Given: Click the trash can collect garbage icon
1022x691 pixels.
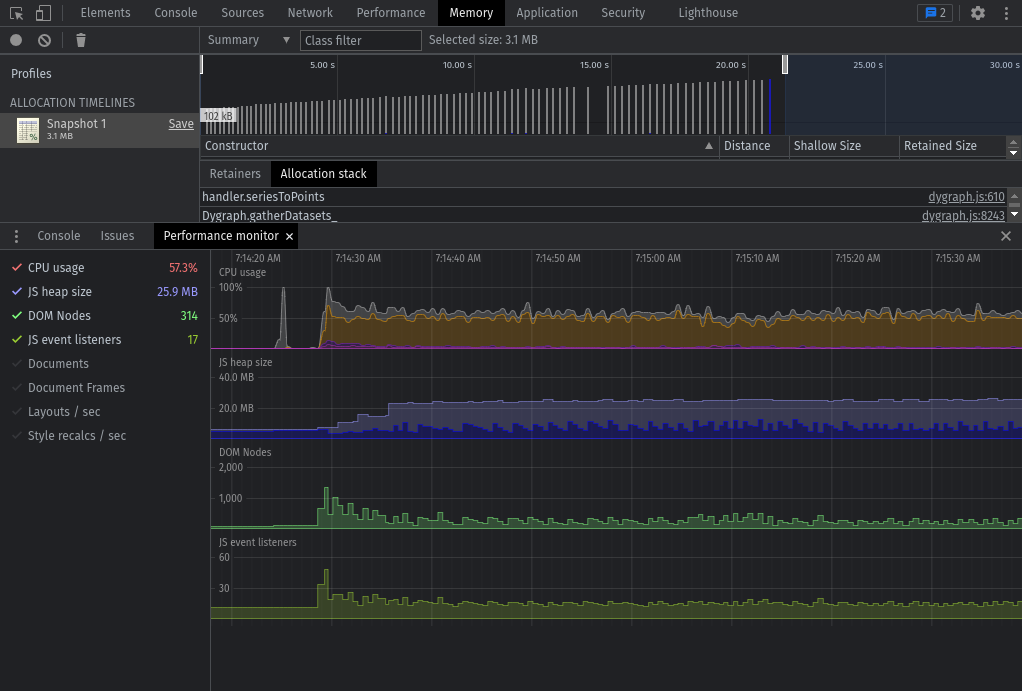Looking at the screenshot, I should (81, 40).
